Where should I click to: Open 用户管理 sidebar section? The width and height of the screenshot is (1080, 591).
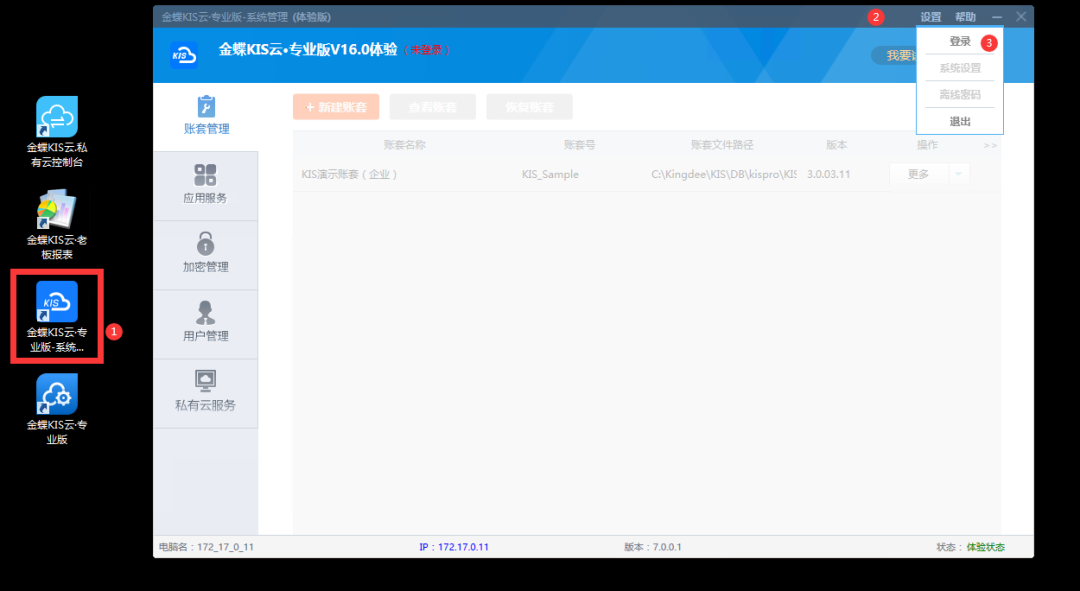coord(206,324)
